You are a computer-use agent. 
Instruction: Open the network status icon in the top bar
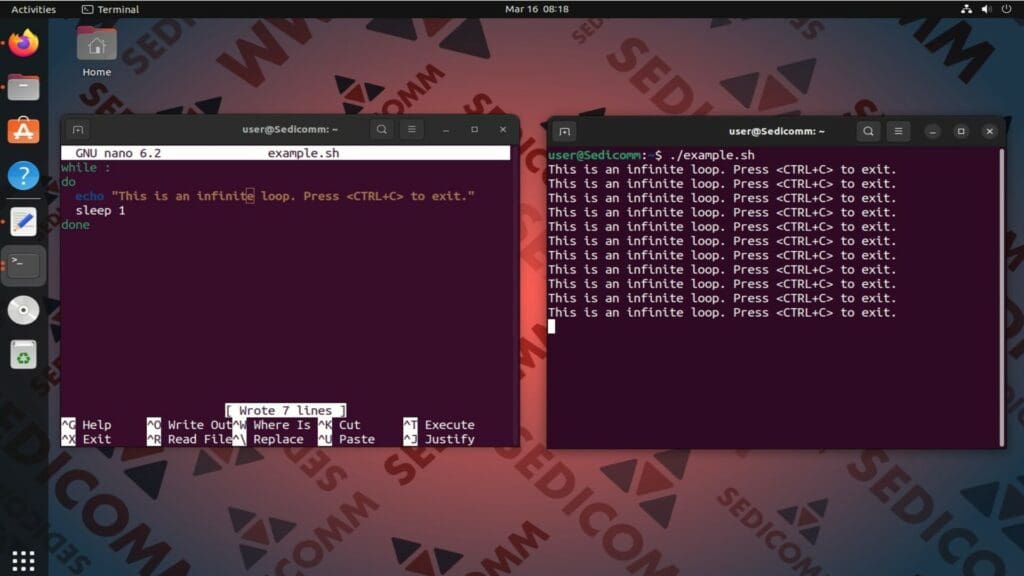(x=967, y=9)
